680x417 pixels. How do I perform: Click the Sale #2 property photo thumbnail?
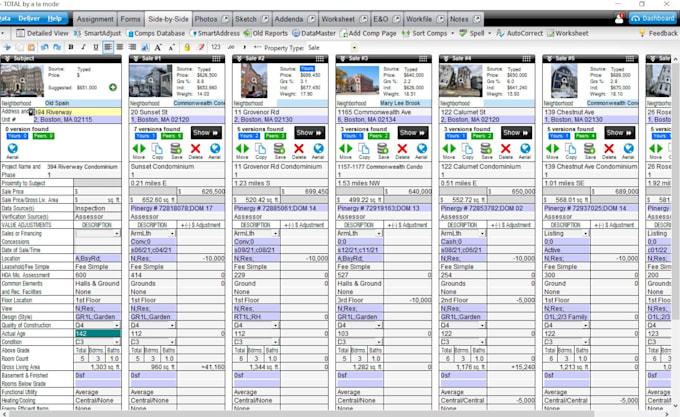(x=254, y=81)
